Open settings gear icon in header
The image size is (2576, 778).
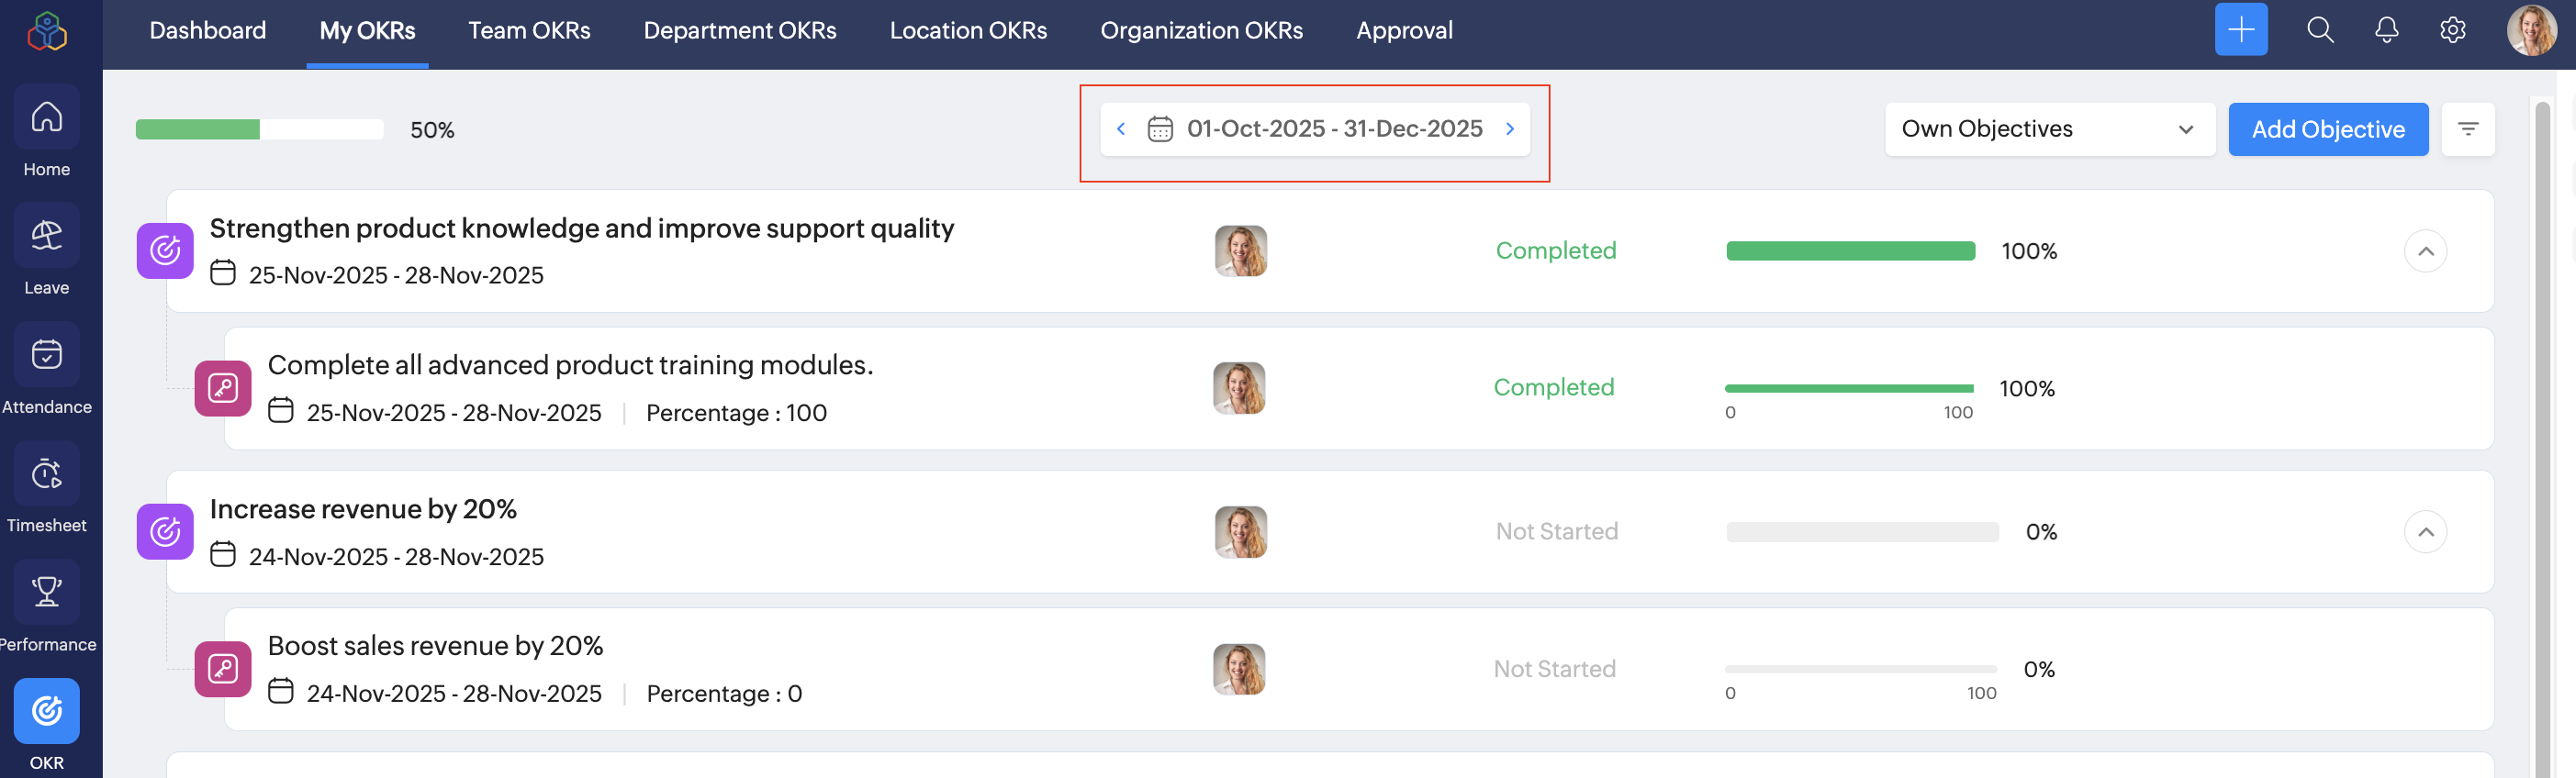coord(2452,30)
